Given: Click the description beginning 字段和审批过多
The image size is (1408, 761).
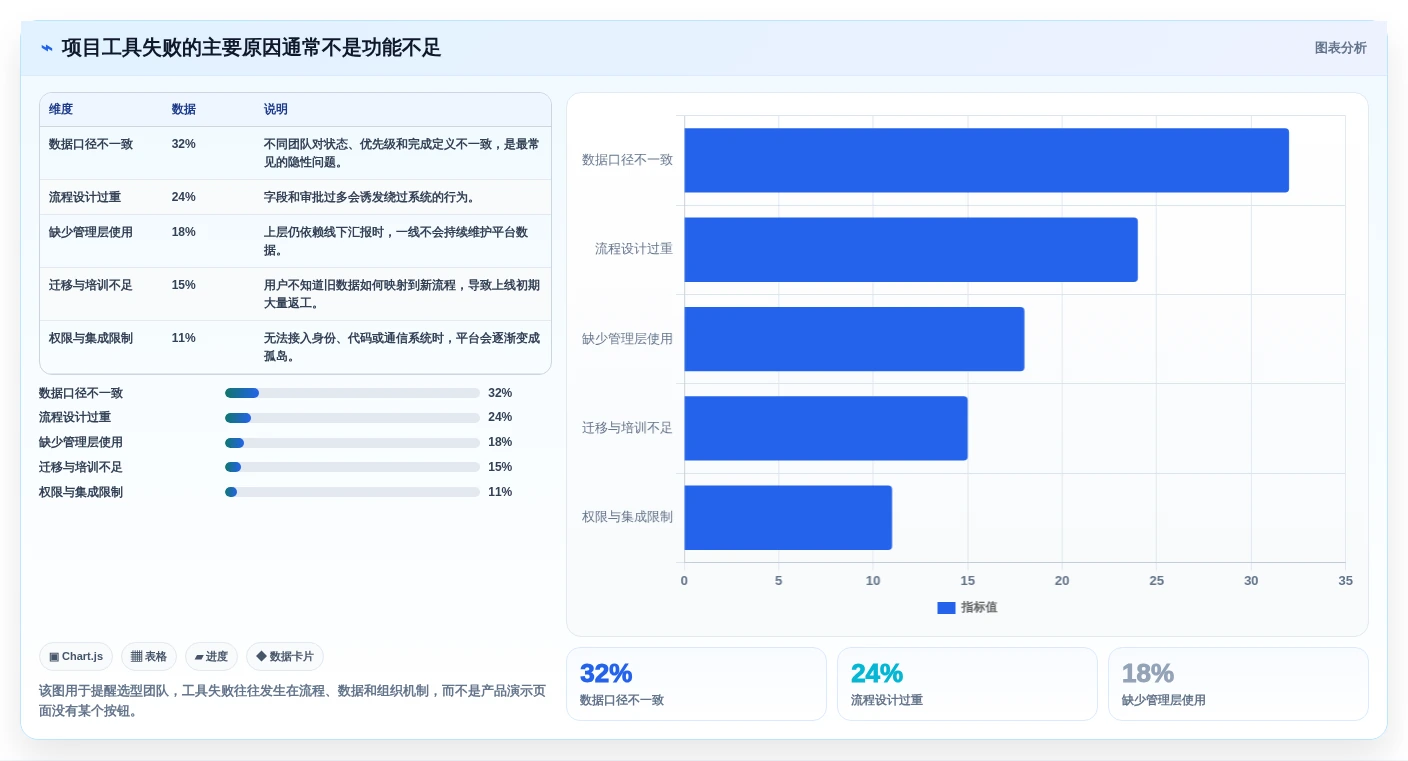Looking at the screenshot, I should click(372, 197).
